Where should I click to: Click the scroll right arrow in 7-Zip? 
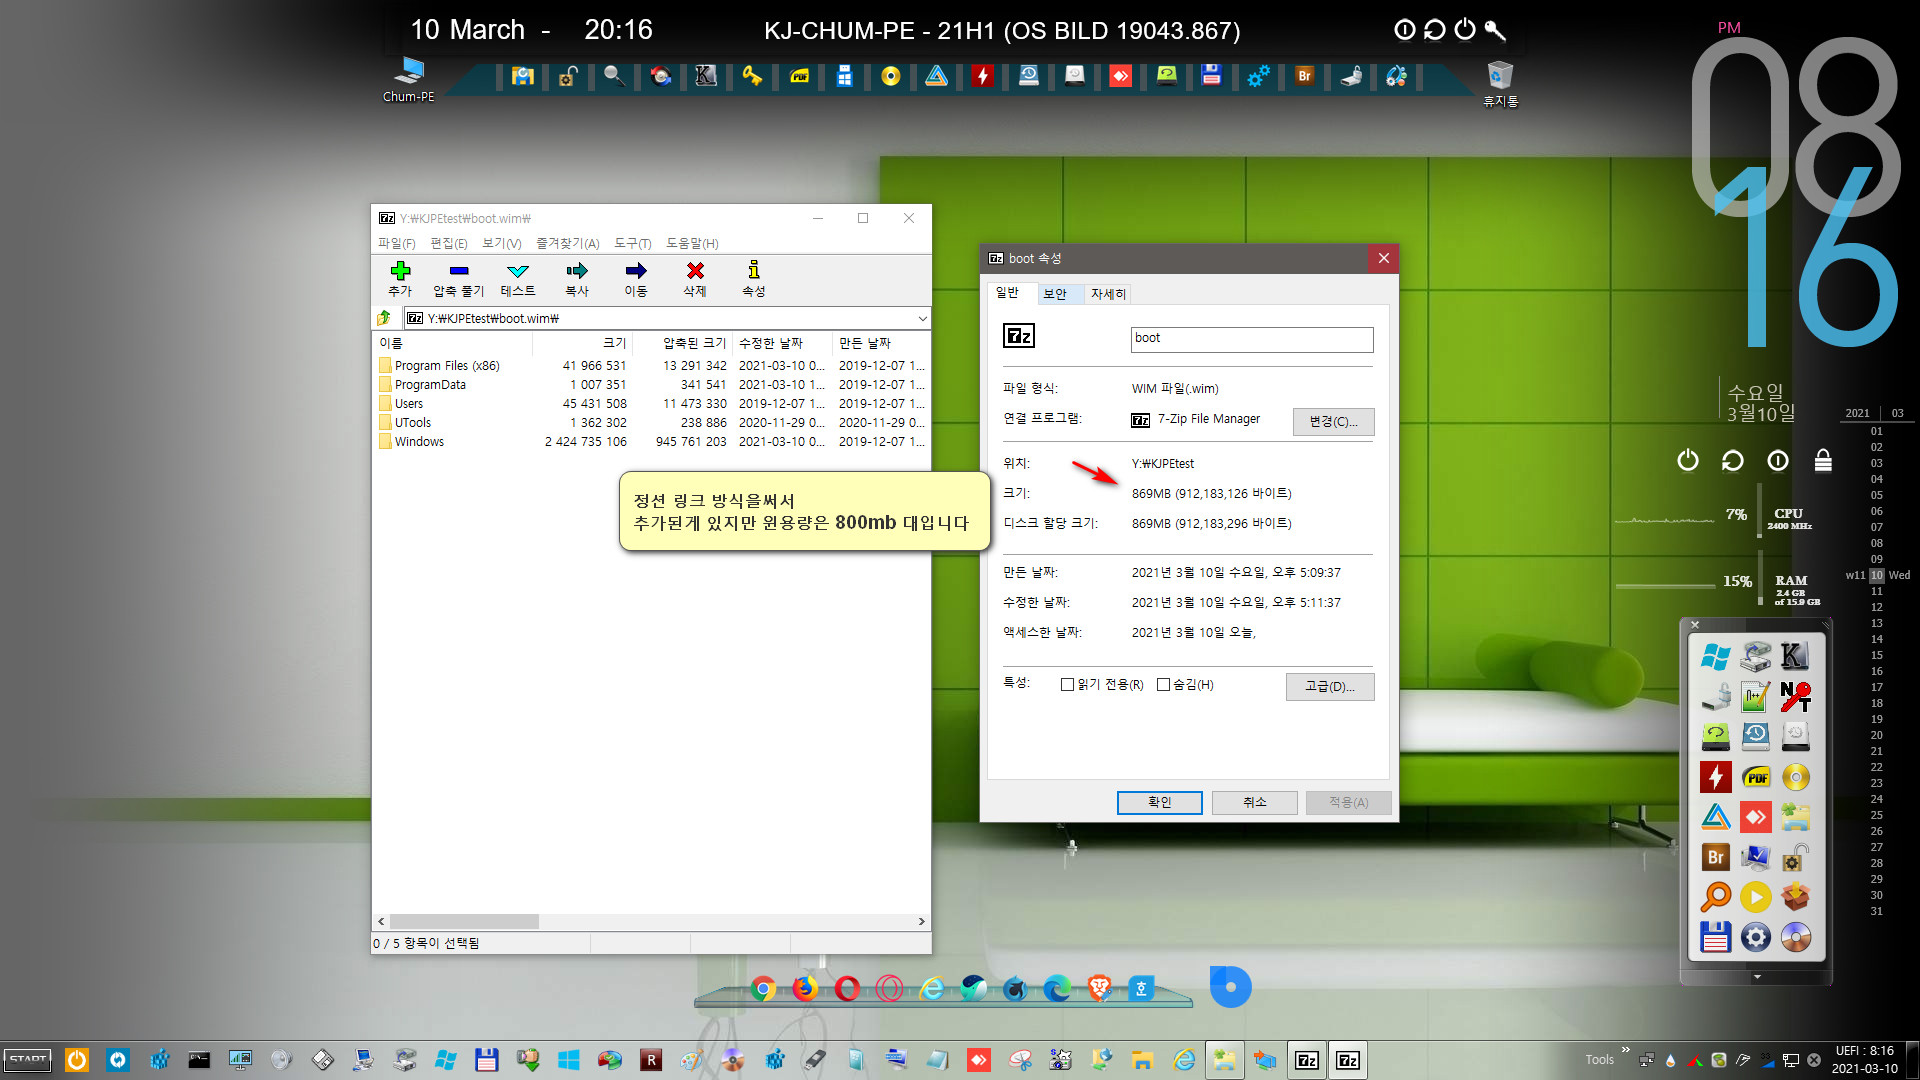[x=921, y=921]
